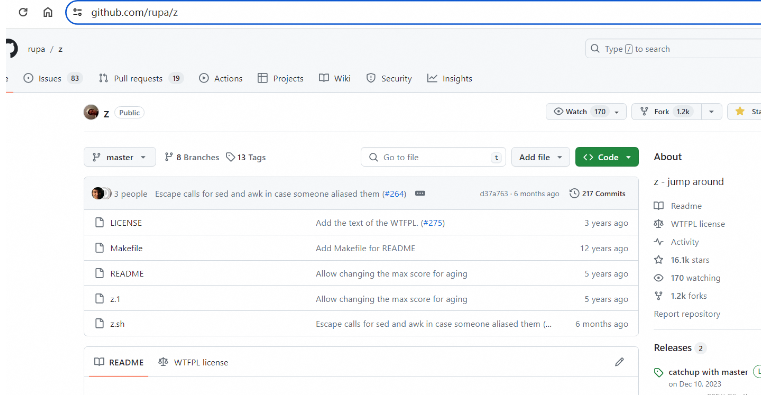Click the Makefile file icon
The width and height of the screenshot is (761, 395).
[x=99, y=247]
